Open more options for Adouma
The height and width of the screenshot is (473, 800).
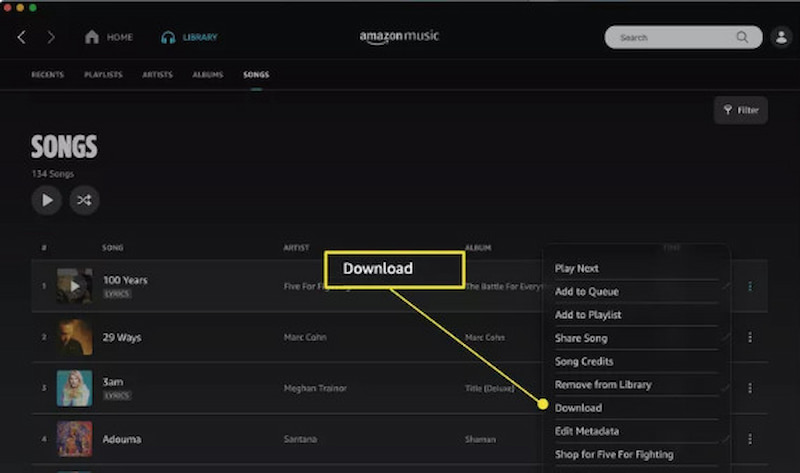750,439
